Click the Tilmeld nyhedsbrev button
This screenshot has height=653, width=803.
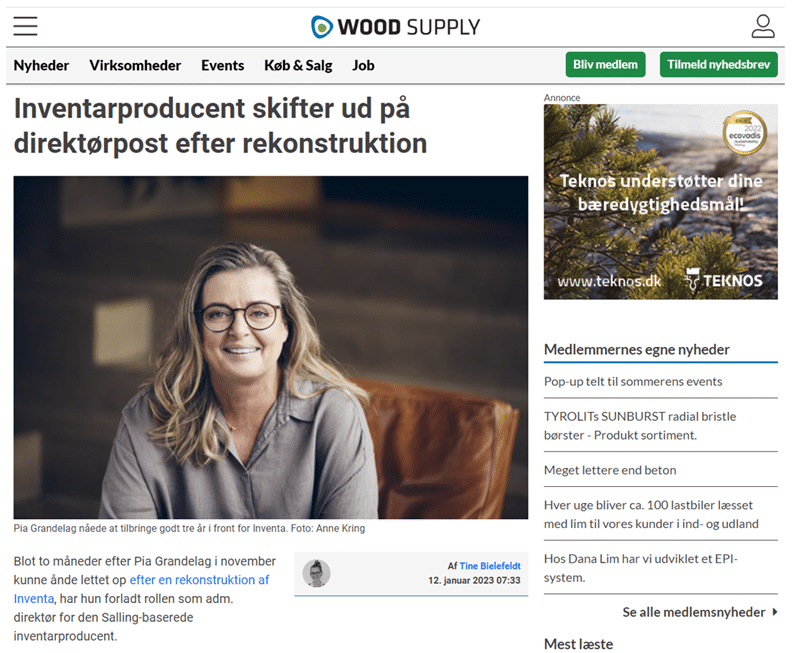click(719, 65)
